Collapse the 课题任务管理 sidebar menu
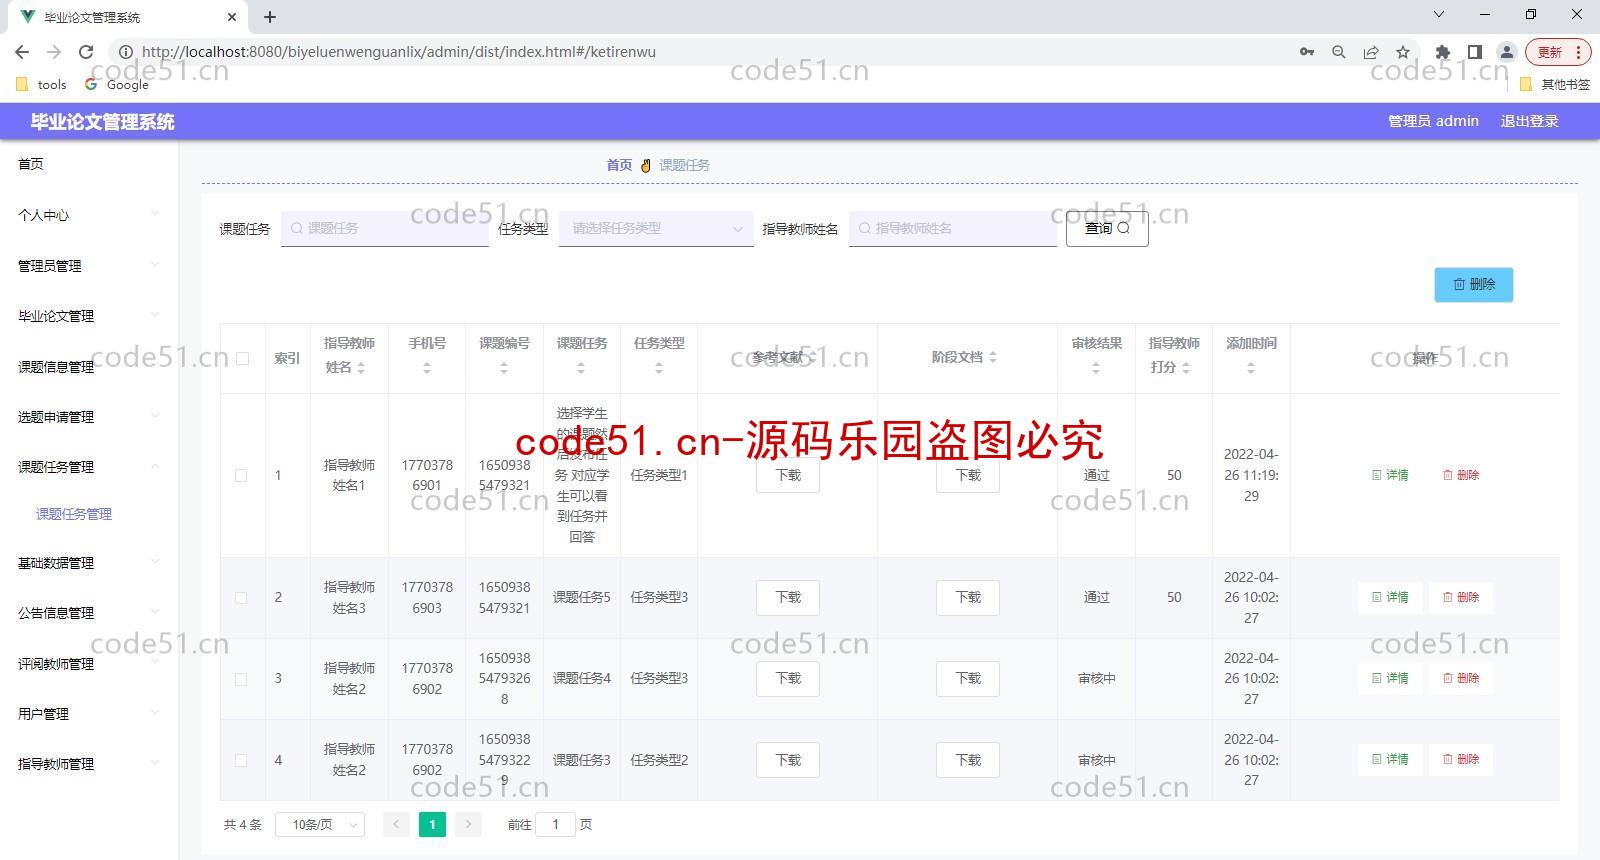This screenshot has height=860, width=1600. pyautogui.click(x=89, y=466)
